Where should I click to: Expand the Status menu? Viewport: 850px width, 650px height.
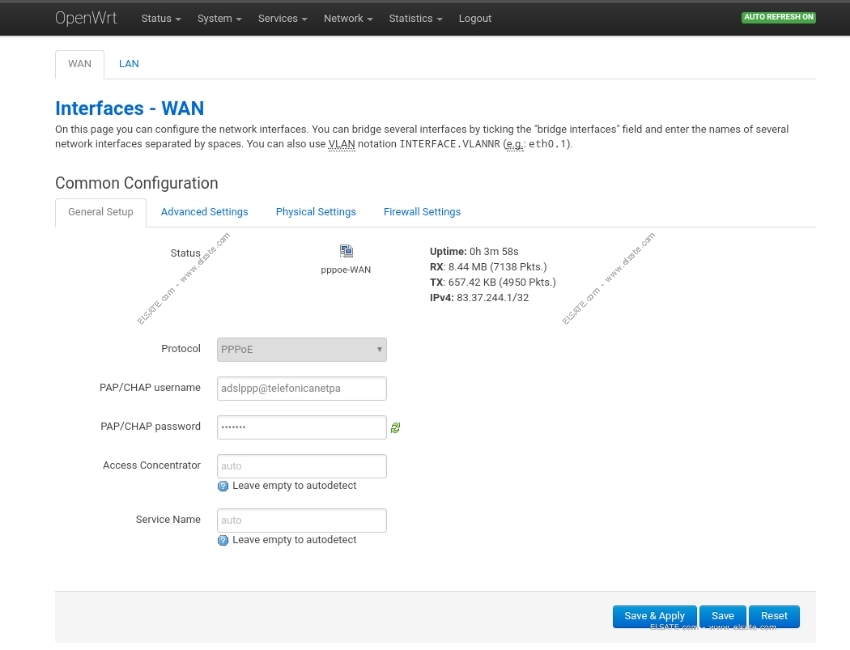[x=161, y=18]
